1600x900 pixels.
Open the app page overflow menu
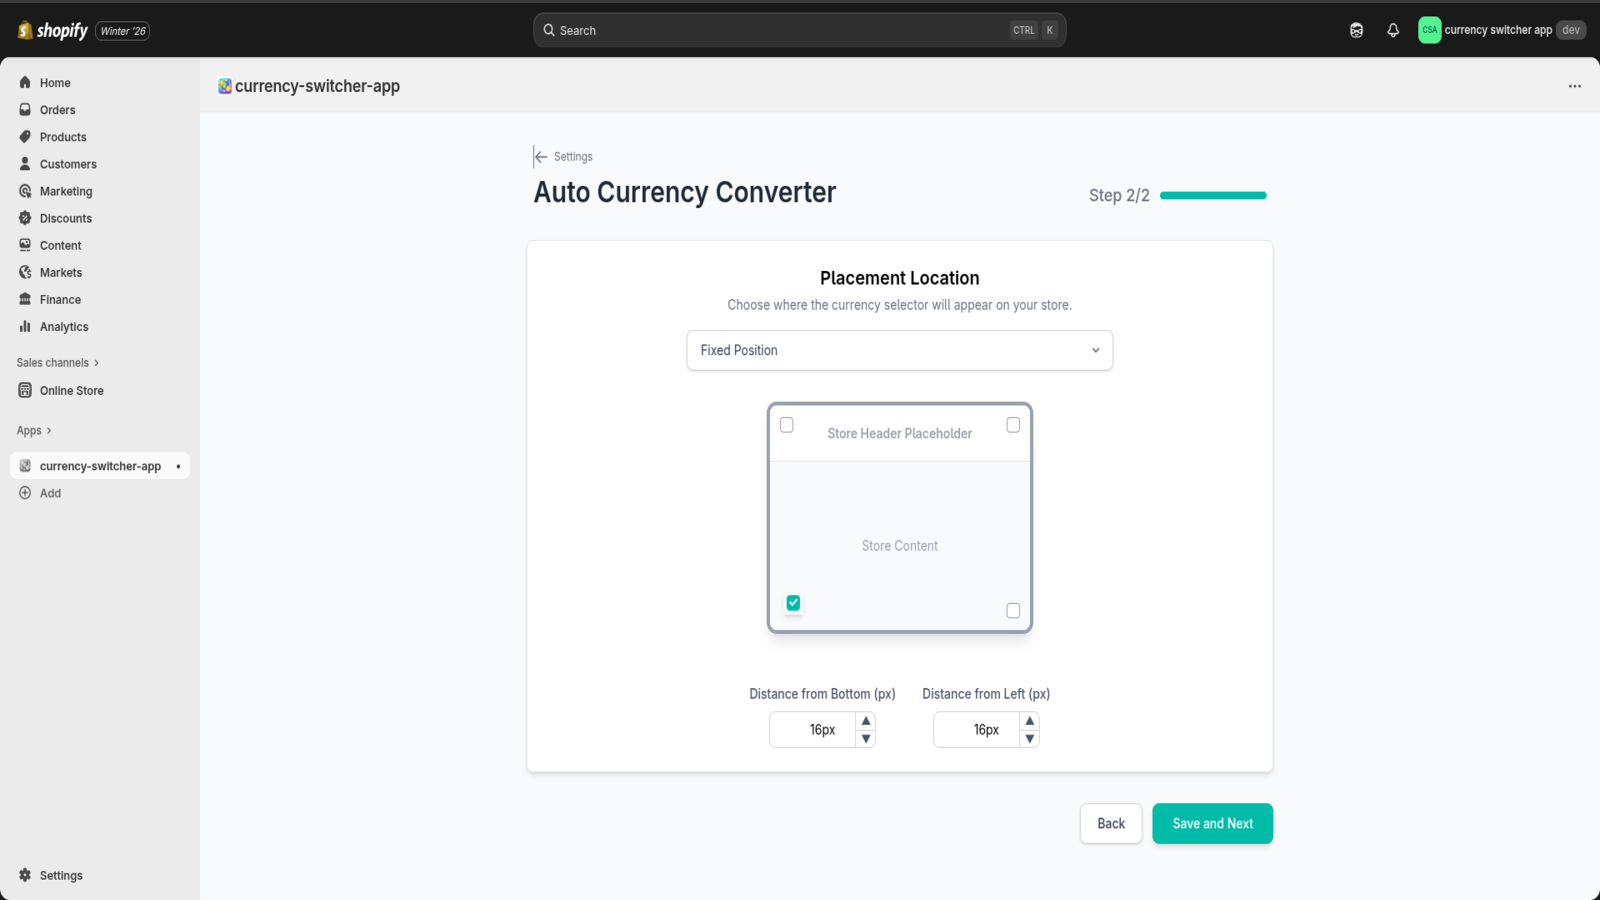(x=1574, y=86)
